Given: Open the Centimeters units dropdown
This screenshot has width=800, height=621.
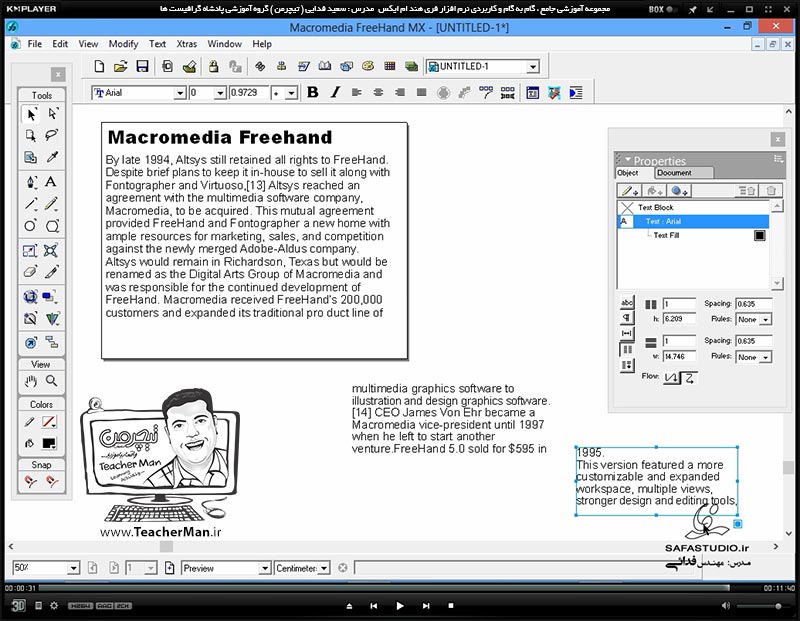Looking at the screenshot, I should click(x=324, y=568).
